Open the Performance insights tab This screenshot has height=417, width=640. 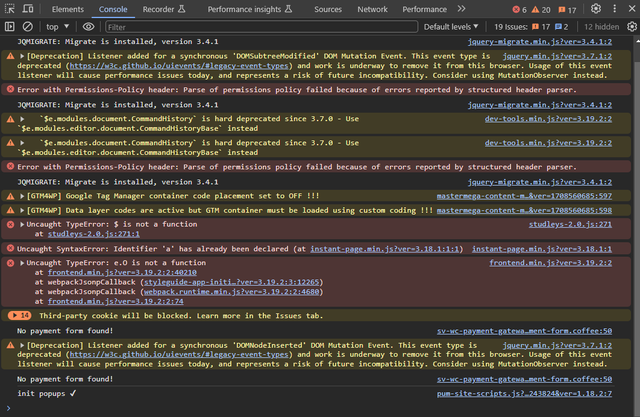click(x=250, y=9)
